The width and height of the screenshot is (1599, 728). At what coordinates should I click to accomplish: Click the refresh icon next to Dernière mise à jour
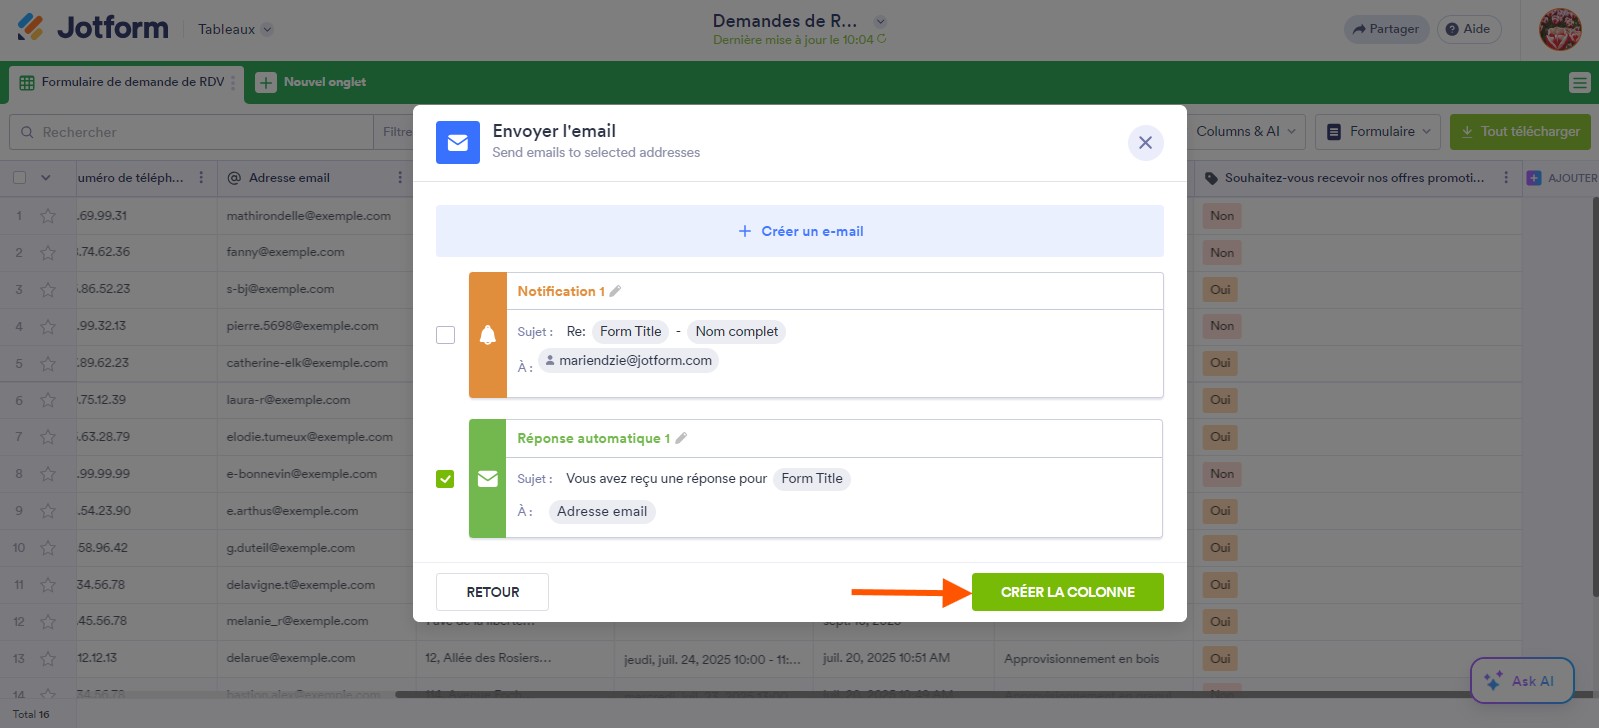[881, 40]
